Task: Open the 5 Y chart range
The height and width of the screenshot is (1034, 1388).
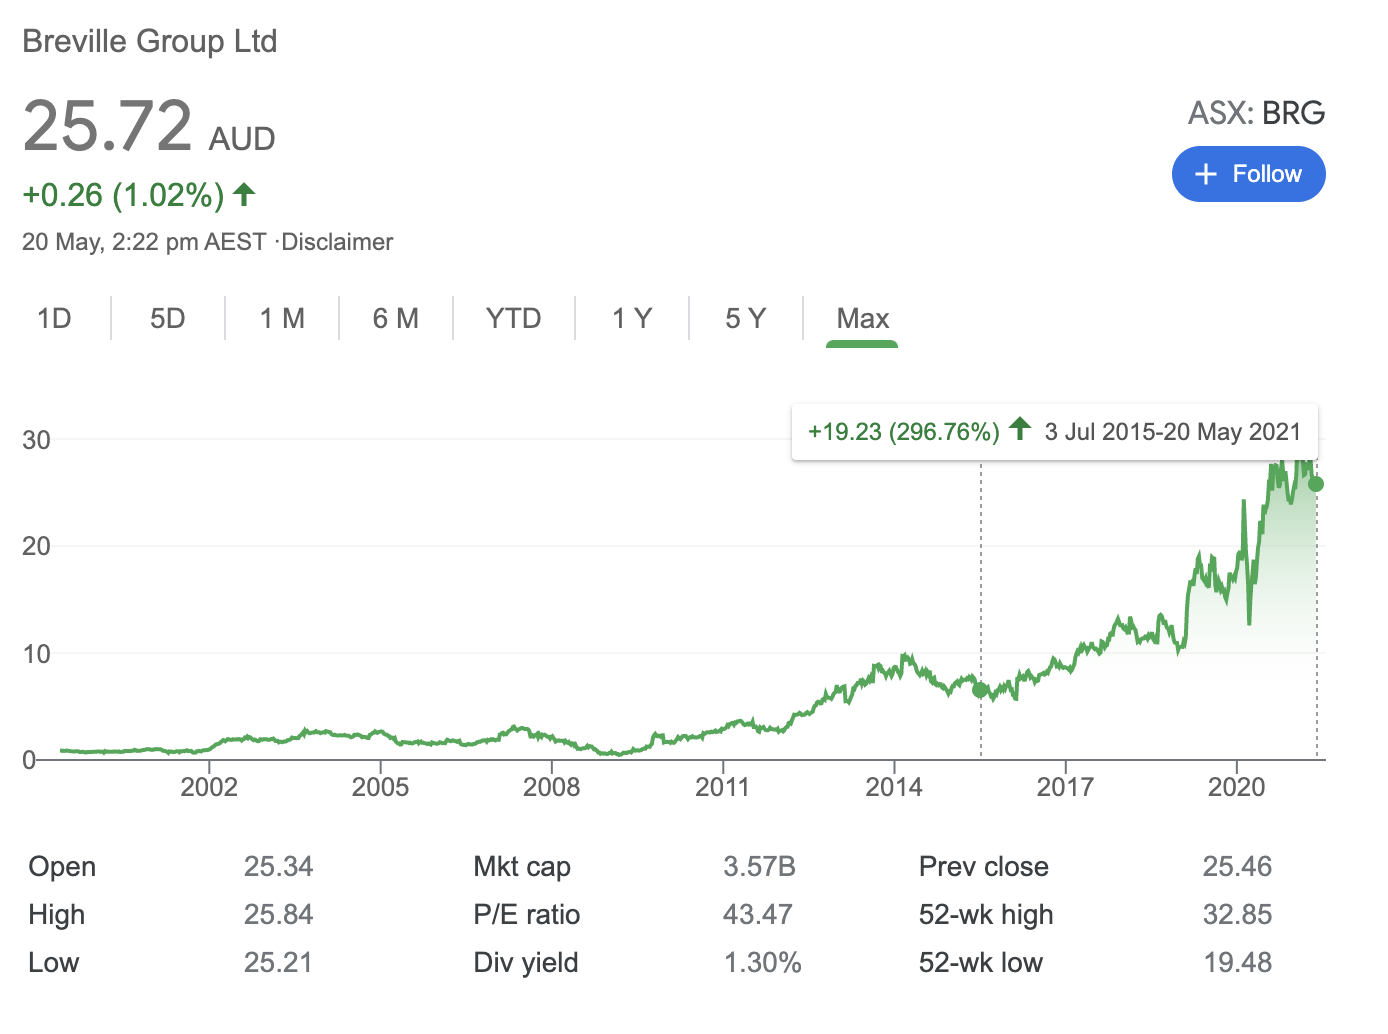Action: click(x=746, y=319)
